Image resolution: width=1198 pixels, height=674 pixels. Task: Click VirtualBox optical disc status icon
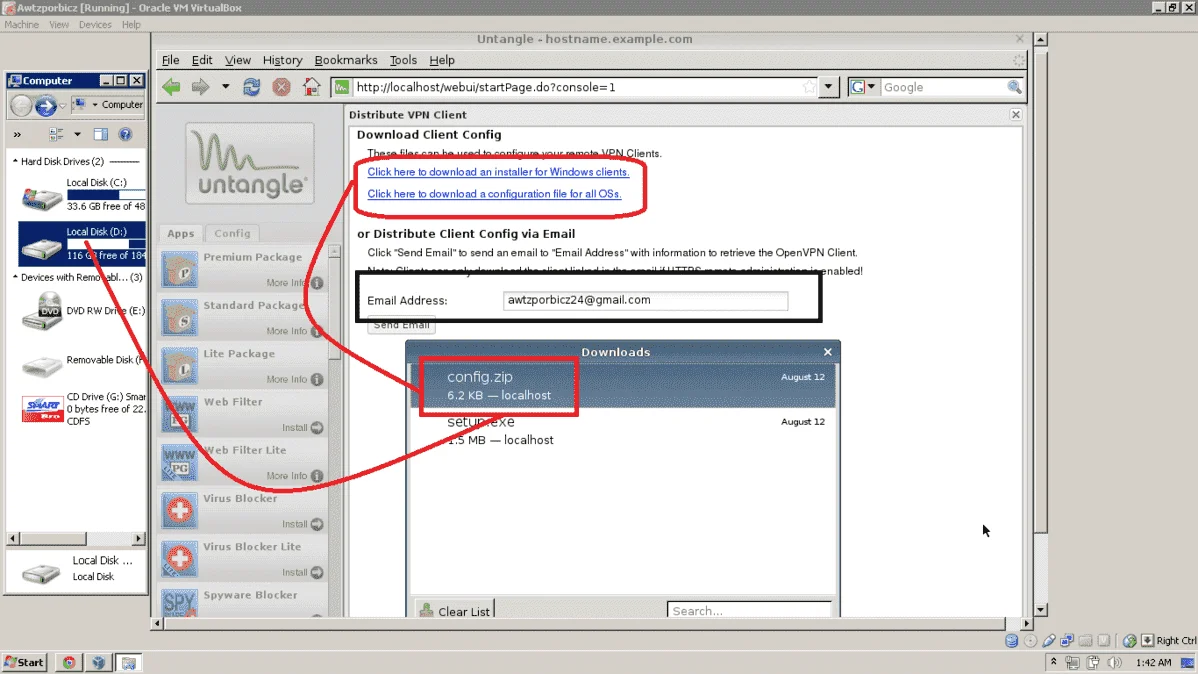pos(1030,641)
